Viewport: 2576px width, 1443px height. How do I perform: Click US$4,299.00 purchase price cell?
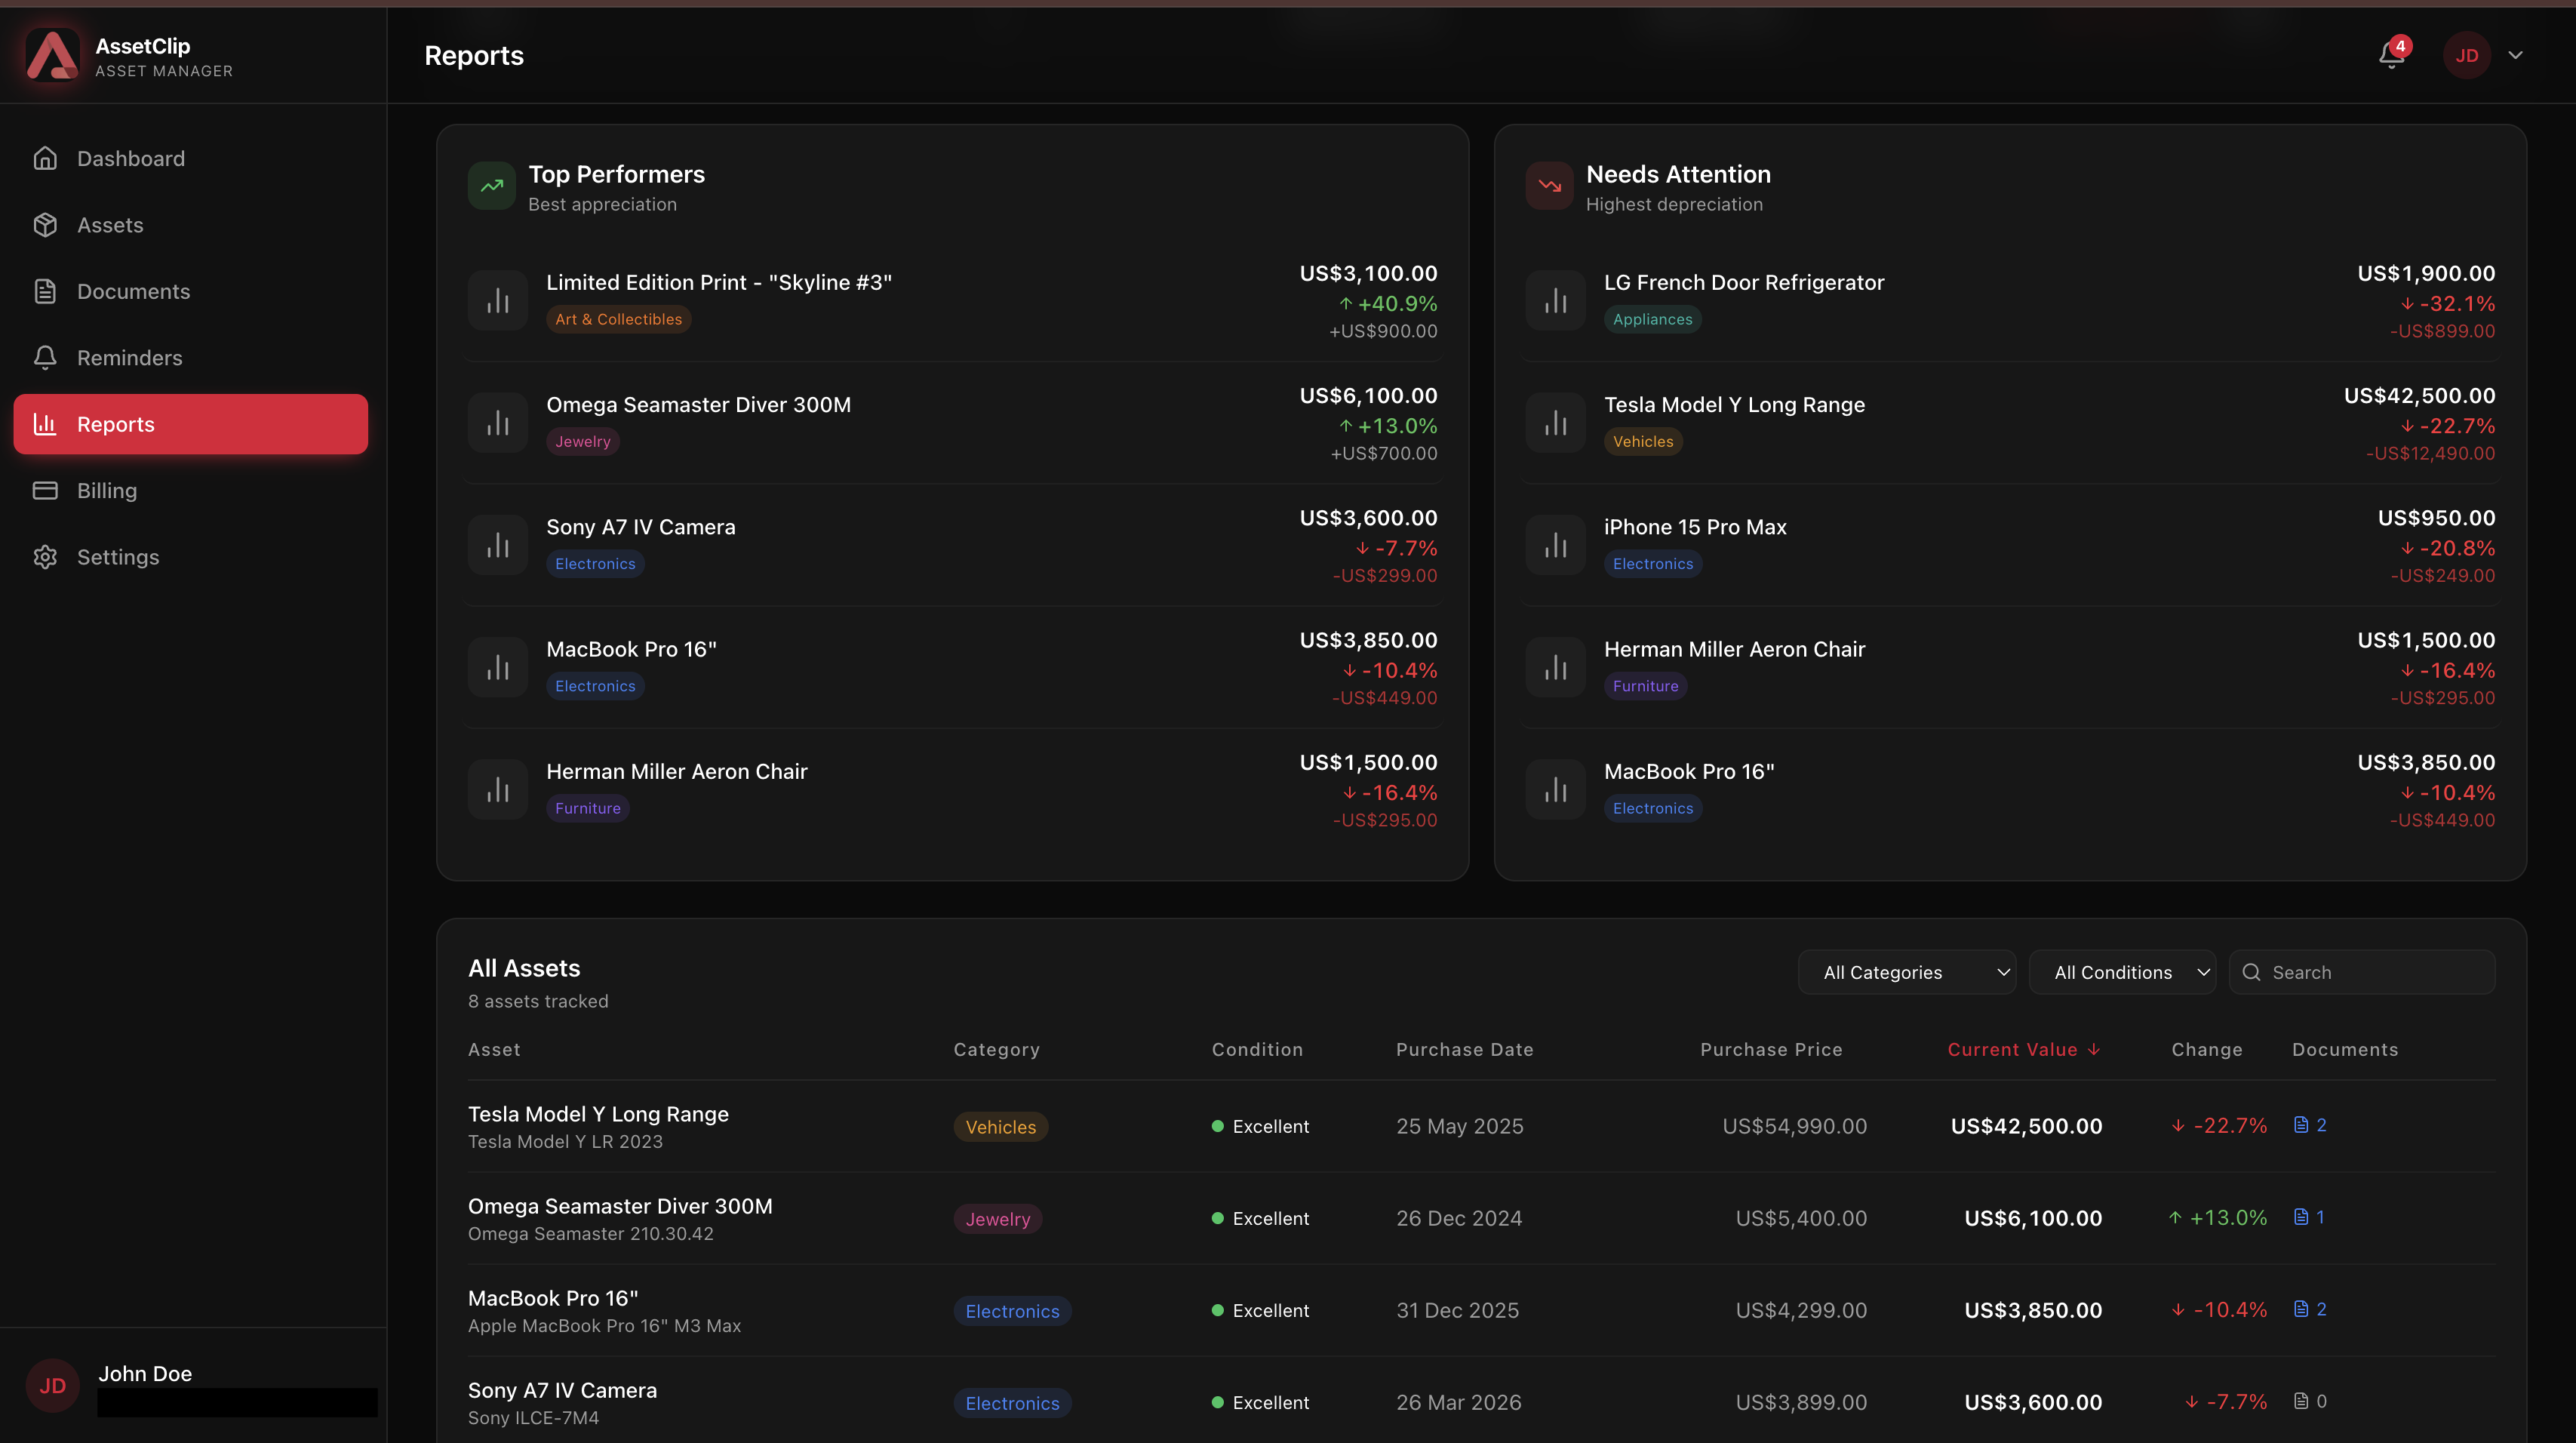pos(1801,1310)
